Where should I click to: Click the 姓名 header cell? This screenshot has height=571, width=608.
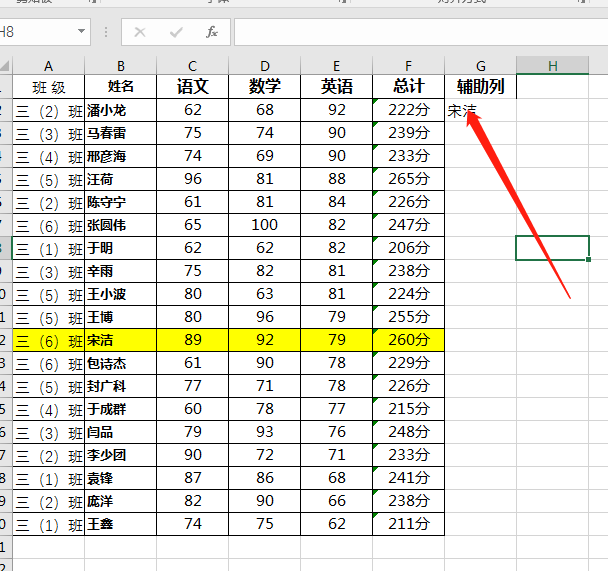pos(121,87)
